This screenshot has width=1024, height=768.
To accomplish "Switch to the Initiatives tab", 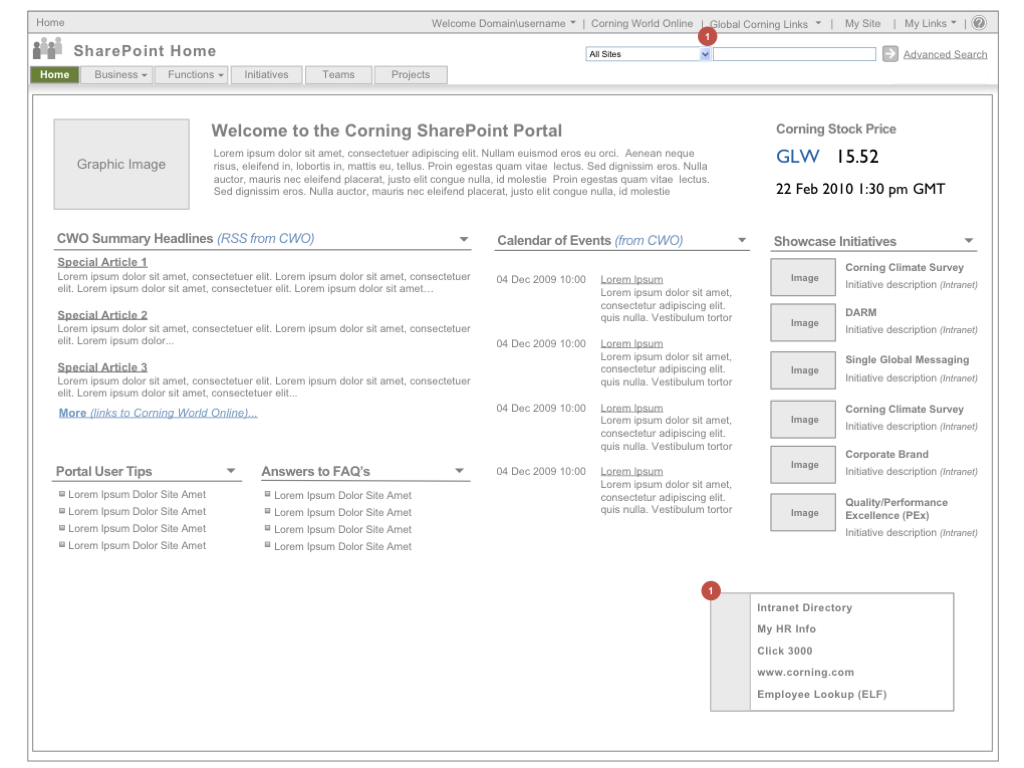I will click(266, 74).
